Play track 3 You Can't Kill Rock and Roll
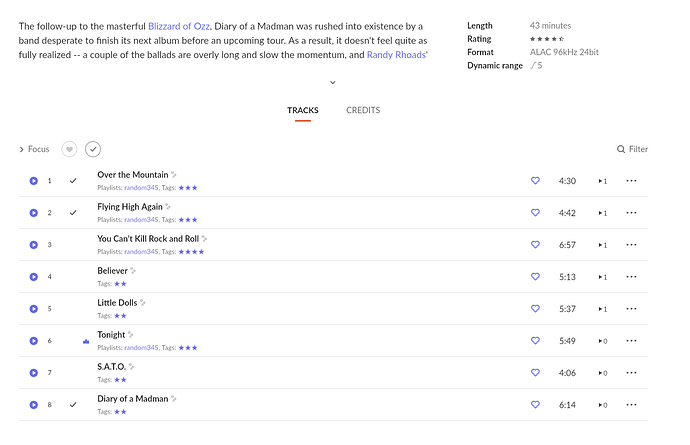 click(x=33, y=245)
